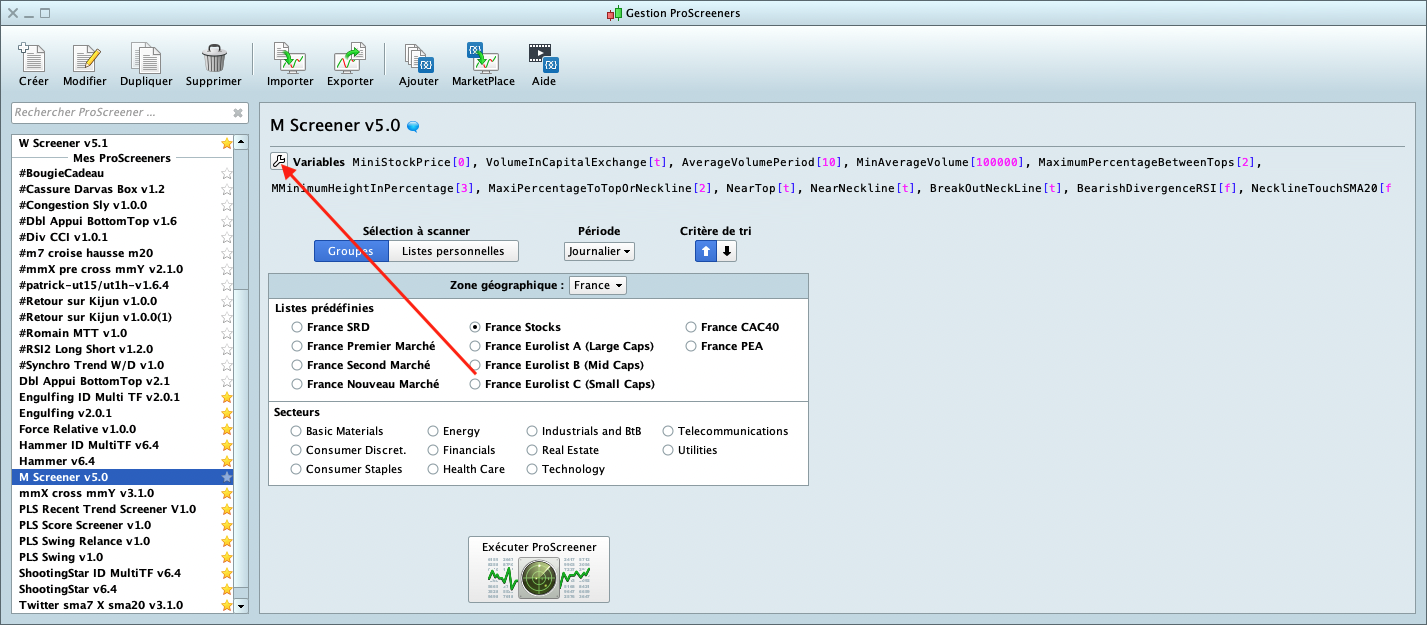Select France Premier Marché radio option
The image size is (1427, 625).
coord(296,346)
